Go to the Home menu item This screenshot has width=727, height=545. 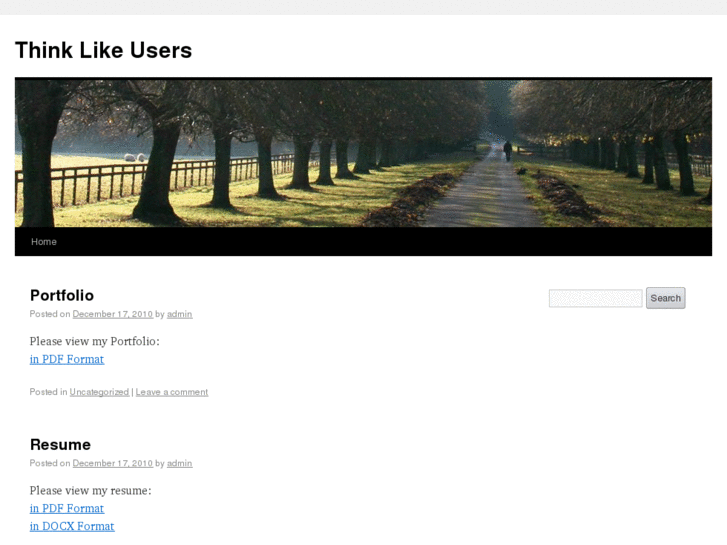44,242
